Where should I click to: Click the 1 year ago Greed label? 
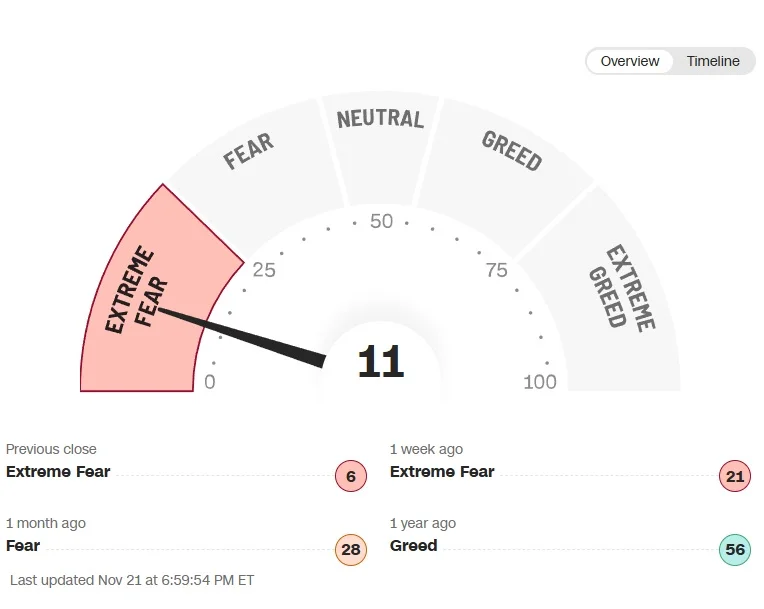(414, 546)
